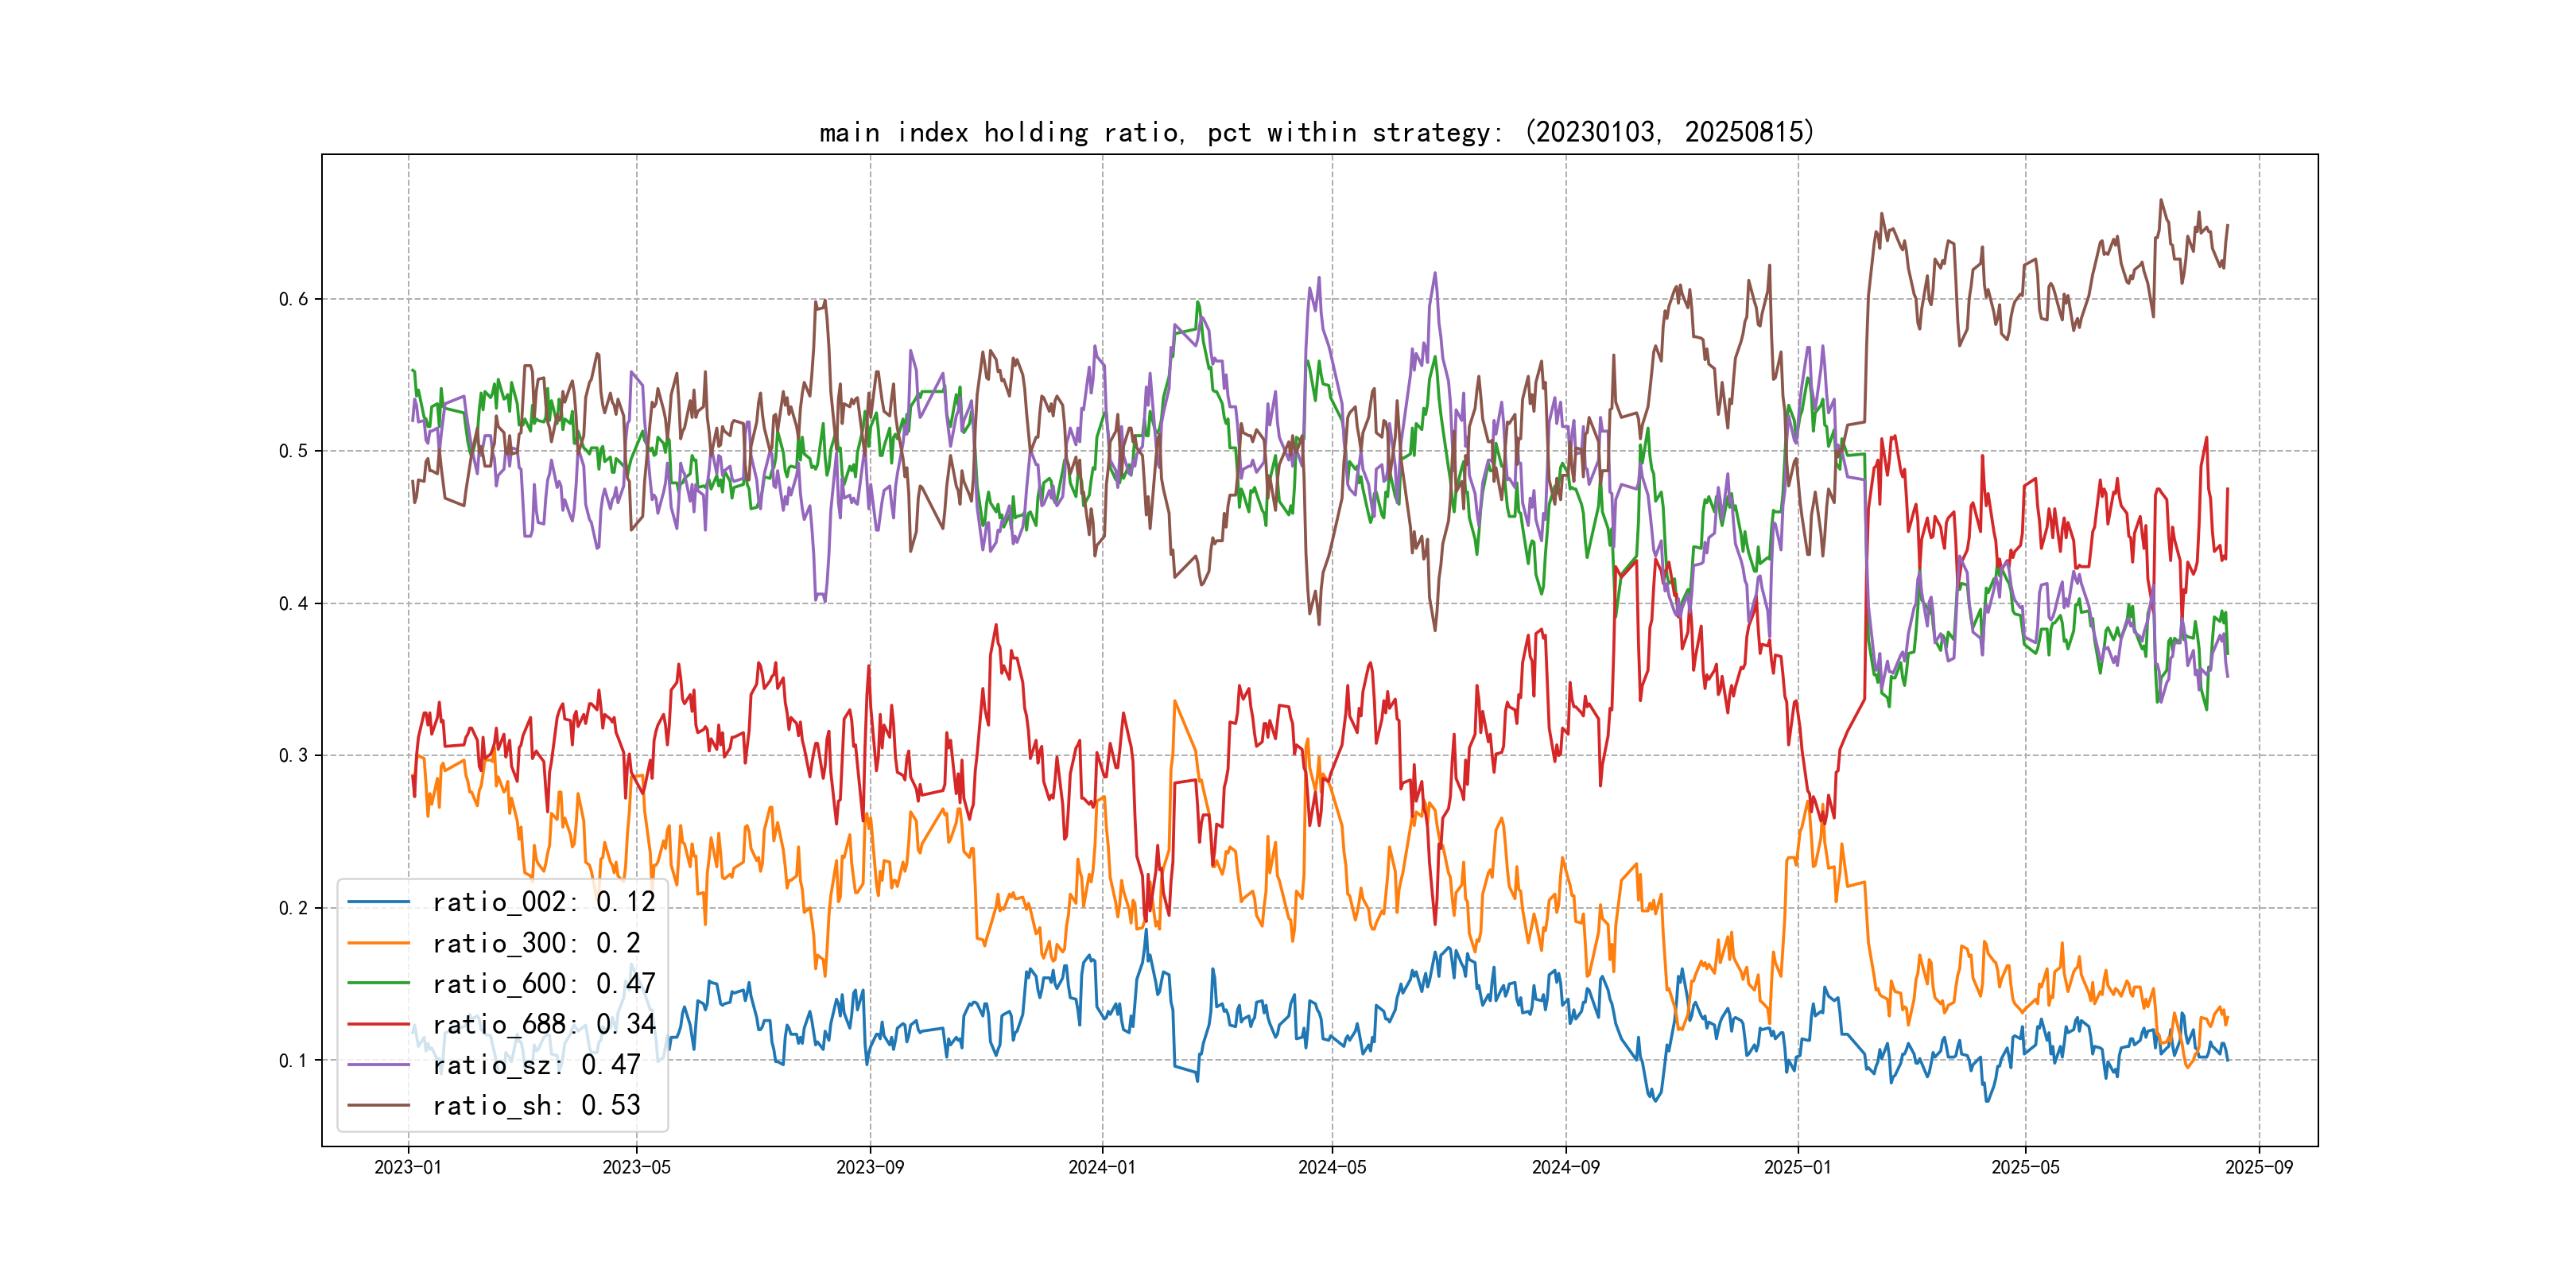
Task: Select the 'ratio_sh: 0.53' legend label
Action: (536, 1106)
